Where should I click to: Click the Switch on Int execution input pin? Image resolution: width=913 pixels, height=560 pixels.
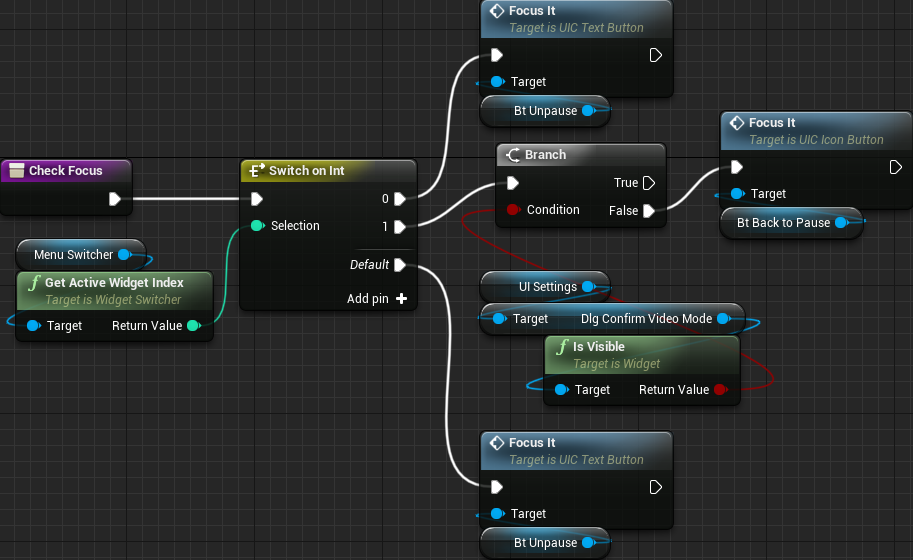coord(257,199)
